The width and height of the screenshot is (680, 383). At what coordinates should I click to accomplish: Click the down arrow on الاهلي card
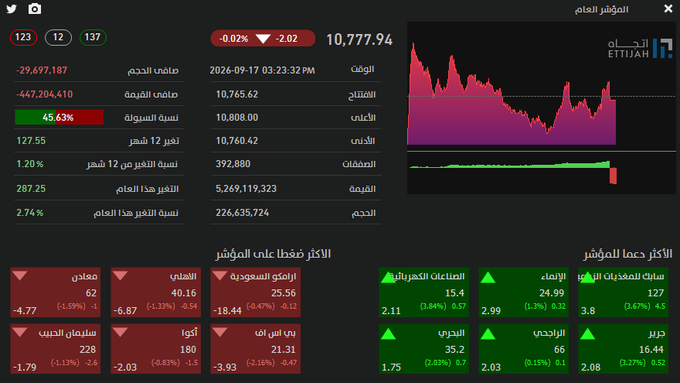[x=120, y=276]
